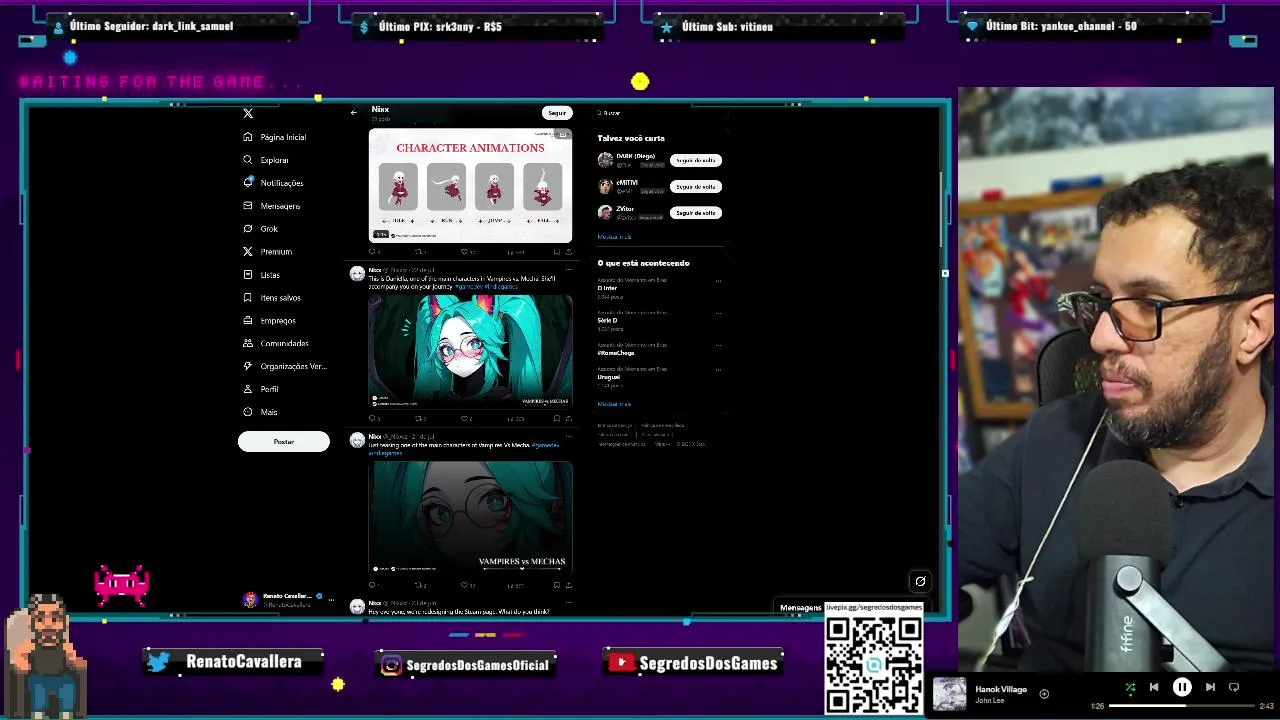Screen dimensions: 1280x720
Task: Click the Seguir button for Nixx
Action: click(557, 113)
